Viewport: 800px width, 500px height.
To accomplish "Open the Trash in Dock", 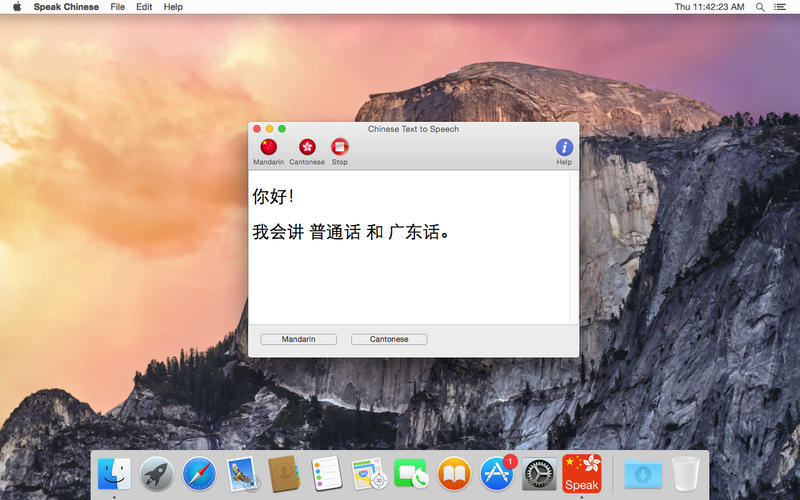I will [685, 473].
